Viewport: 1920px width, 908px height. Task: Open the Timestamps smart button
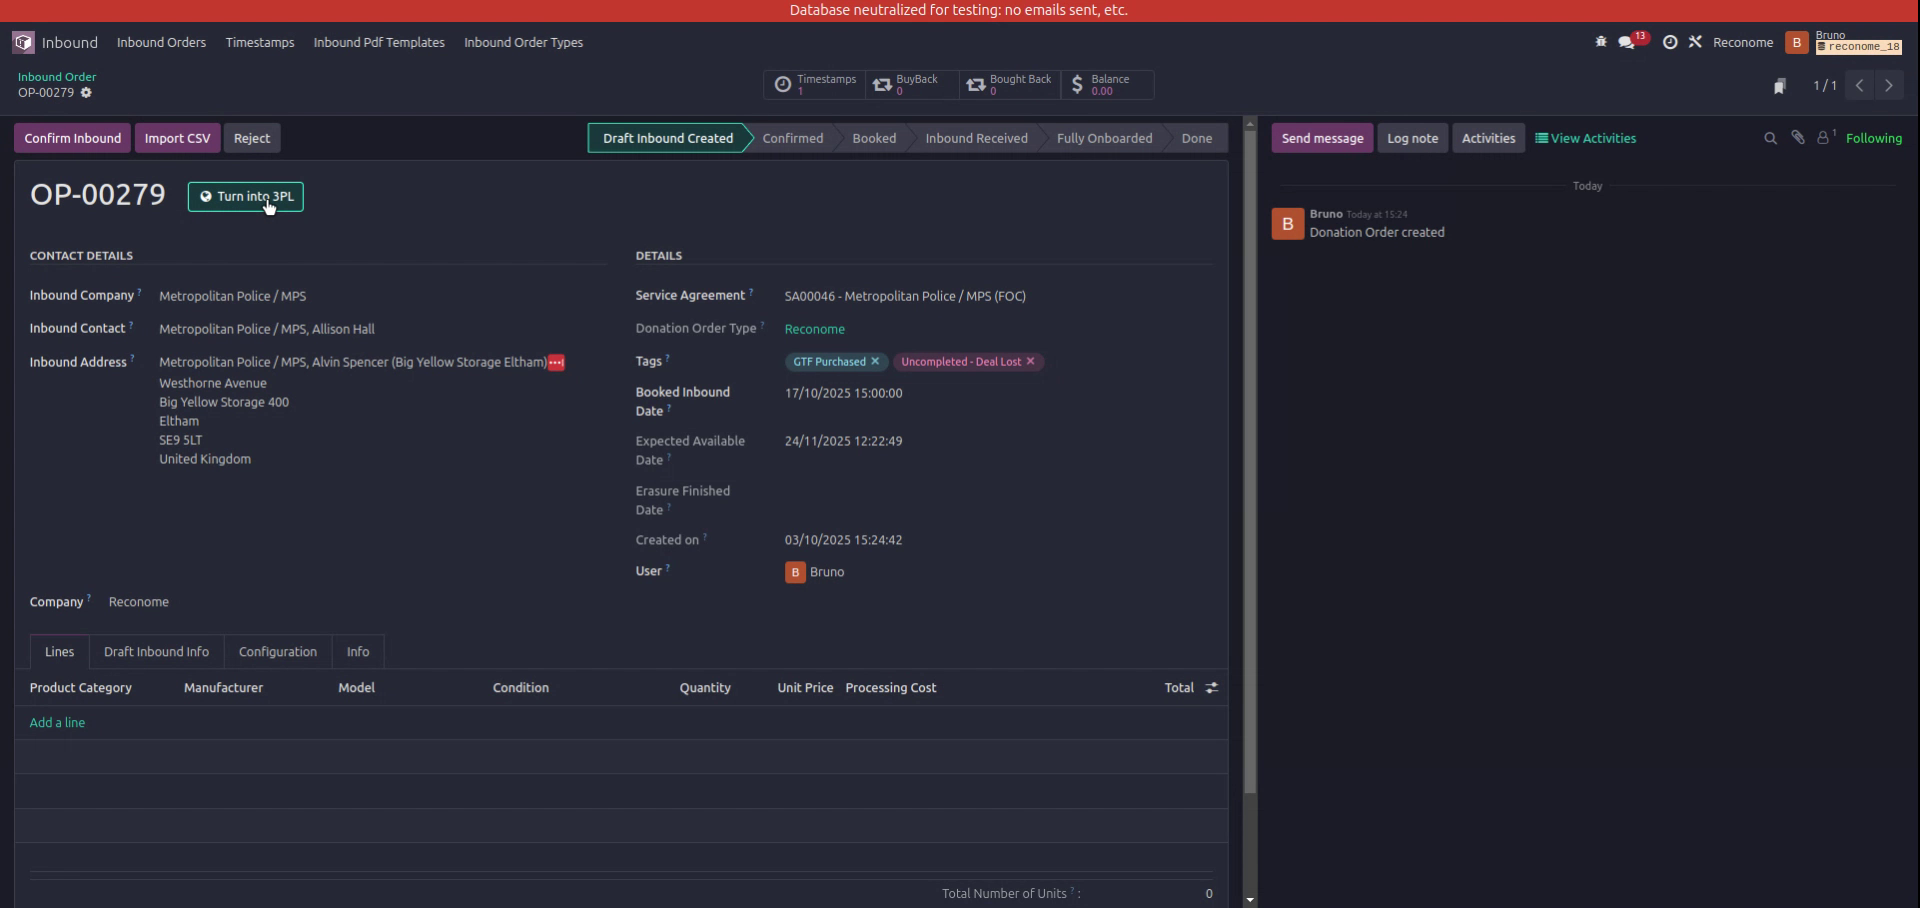(814, 85)
